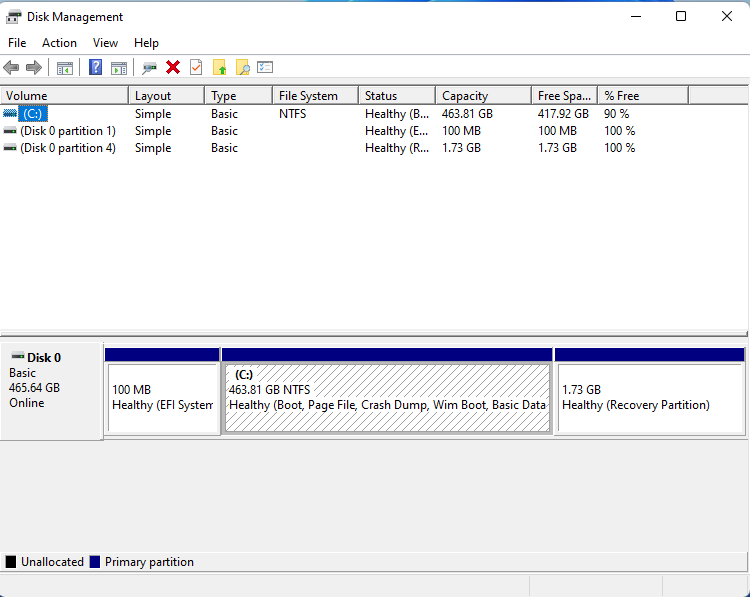Click the 1.73 GB capacity cell in list

coord(461,148)
